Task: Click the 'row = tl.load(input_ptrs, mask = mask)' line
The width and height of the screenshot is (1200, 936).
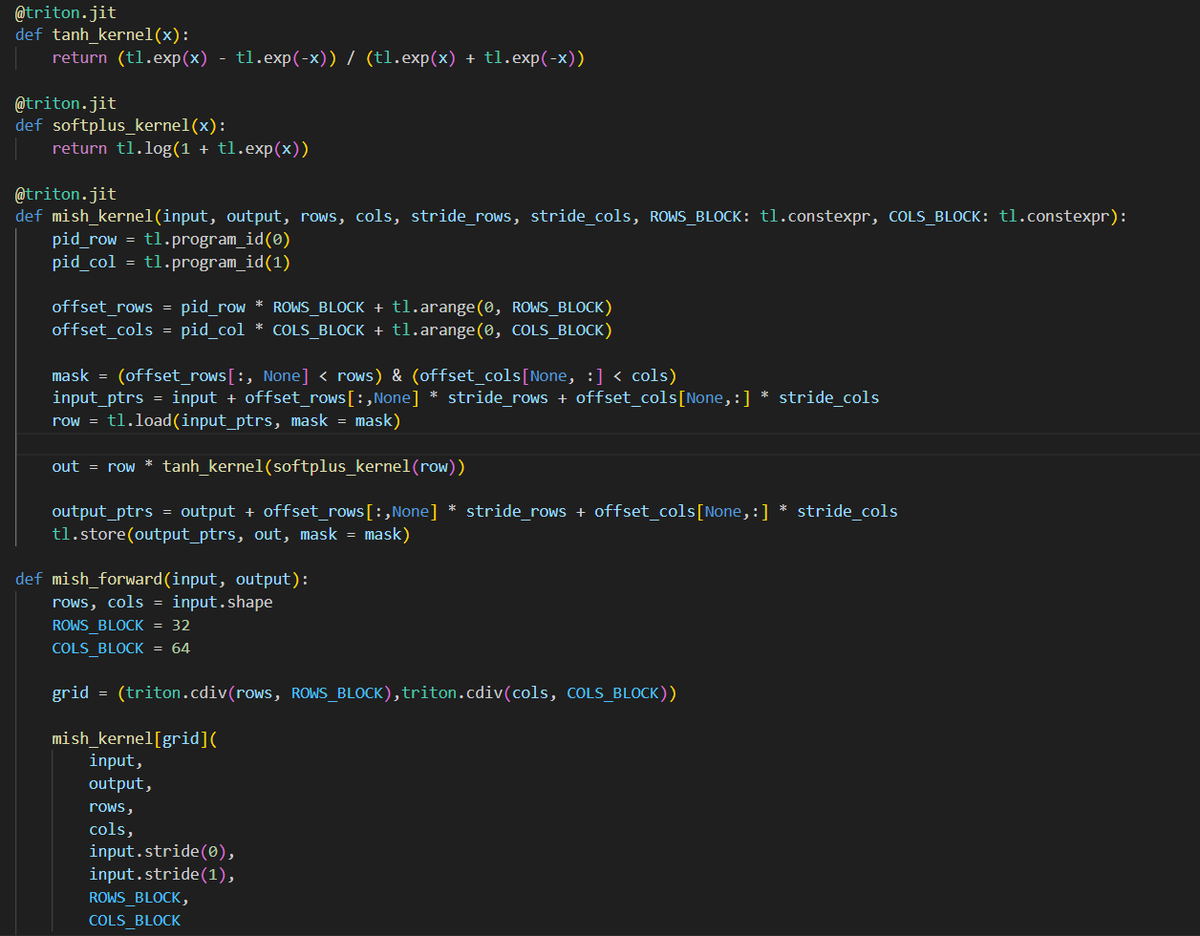Action: pos(226,421)
